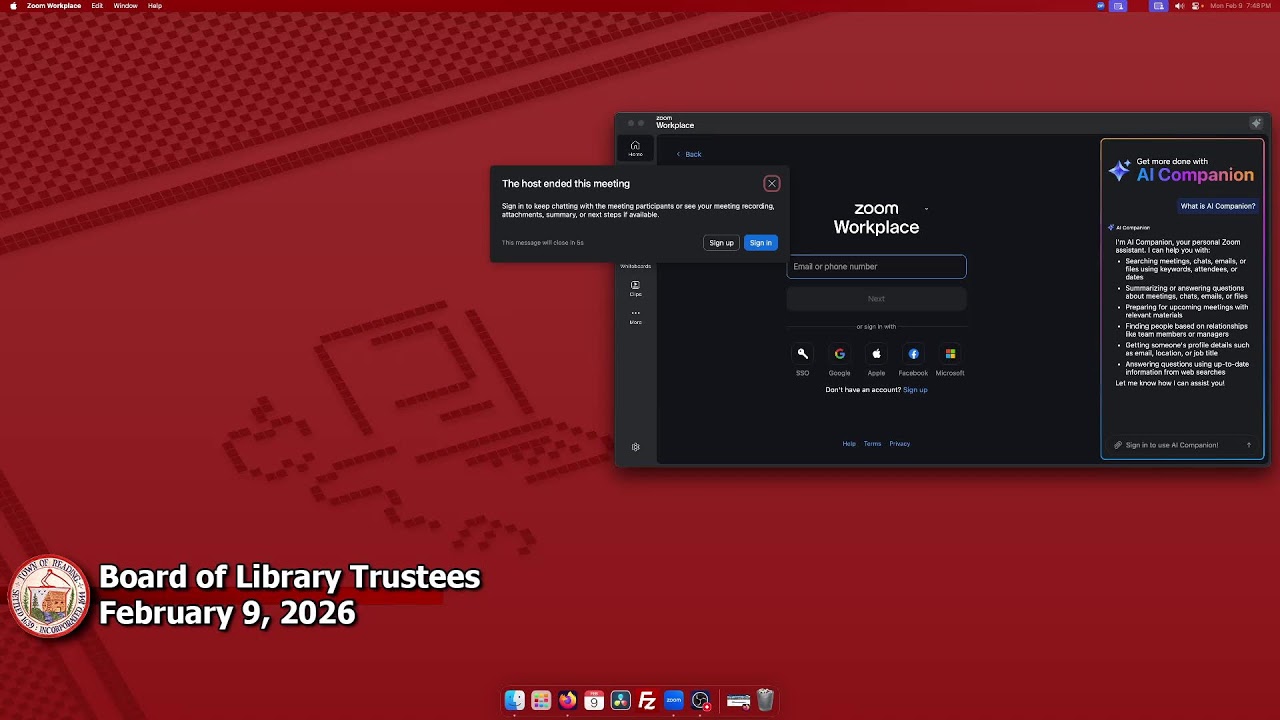Open the Home tab in the Zoom sidebar

(x=635, y=148)
